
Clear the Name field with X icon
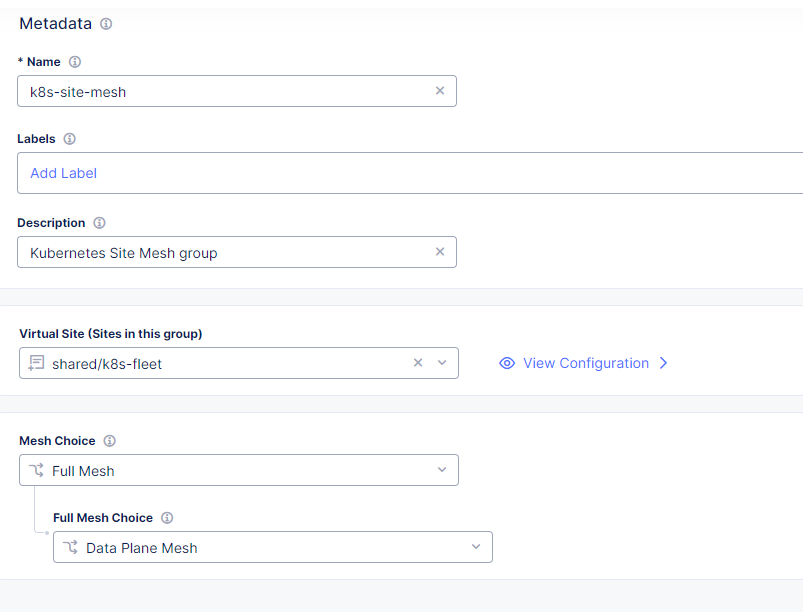[x=440, y=91]
